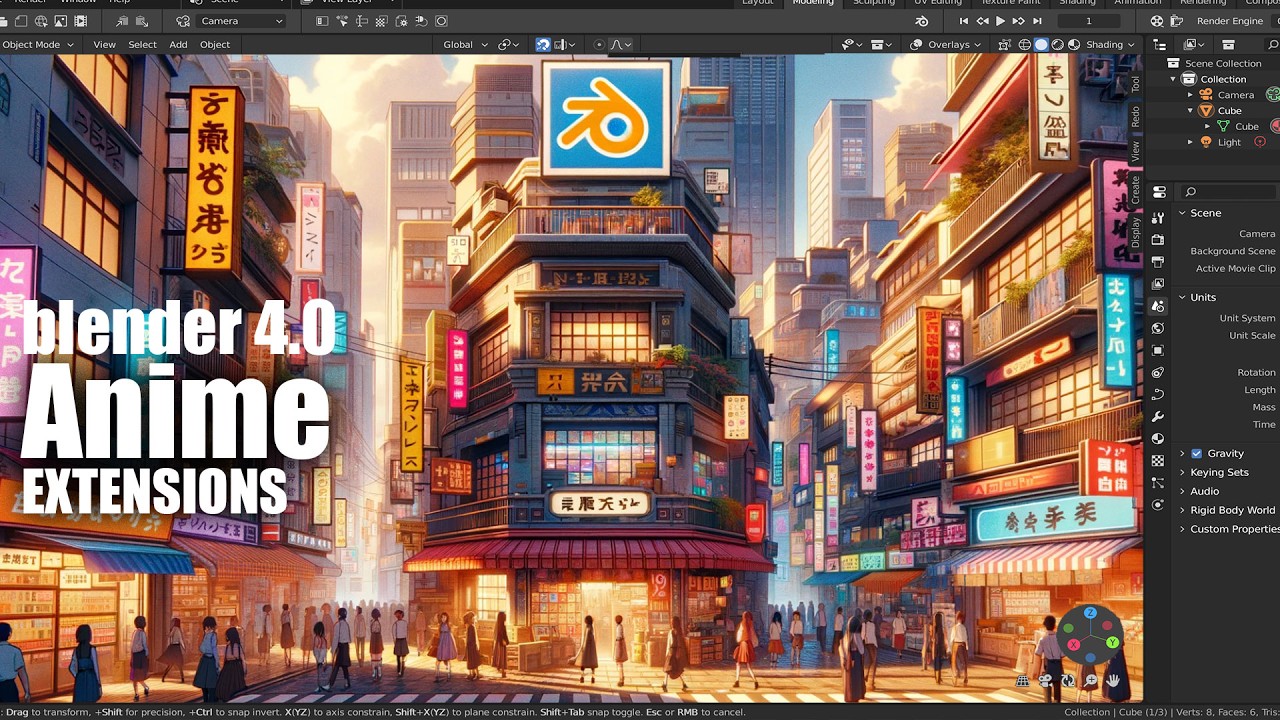Screen dimensions: 1280x720
Task: Open the Object Mode dropdown
Action: tap(38, 44)
